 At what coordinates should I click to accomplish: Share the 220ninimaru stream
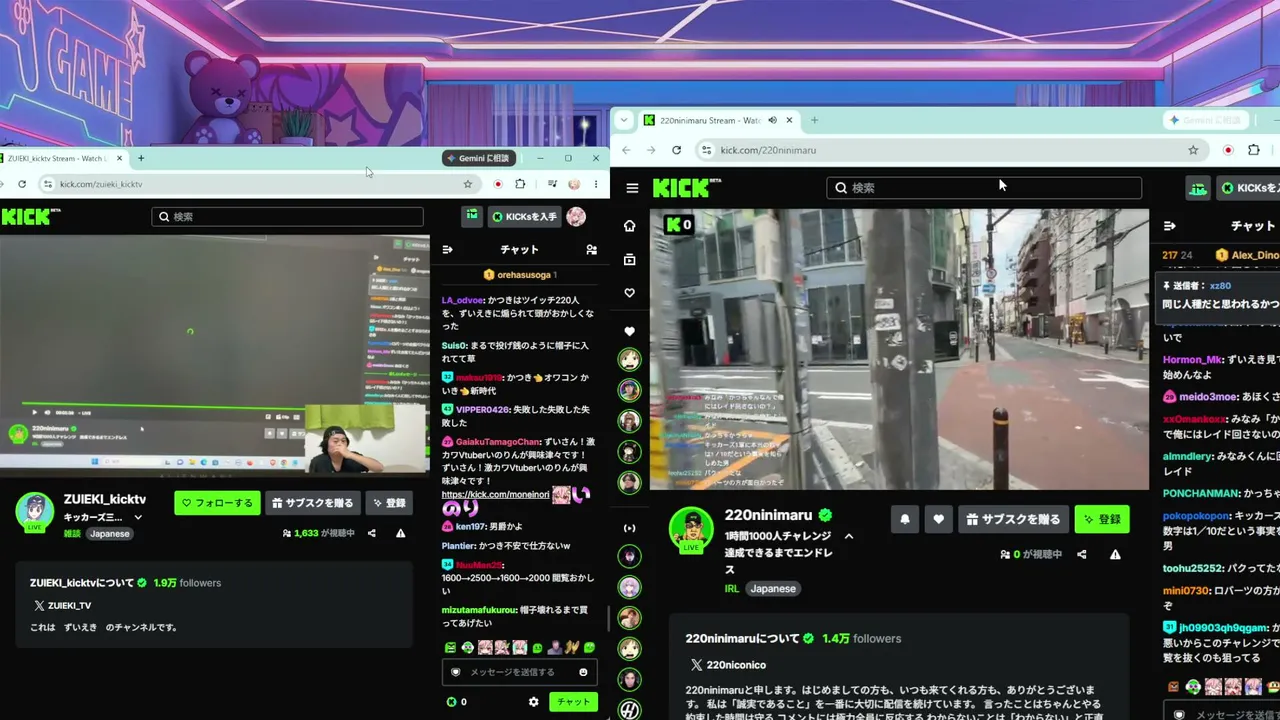coord(1081,554)
